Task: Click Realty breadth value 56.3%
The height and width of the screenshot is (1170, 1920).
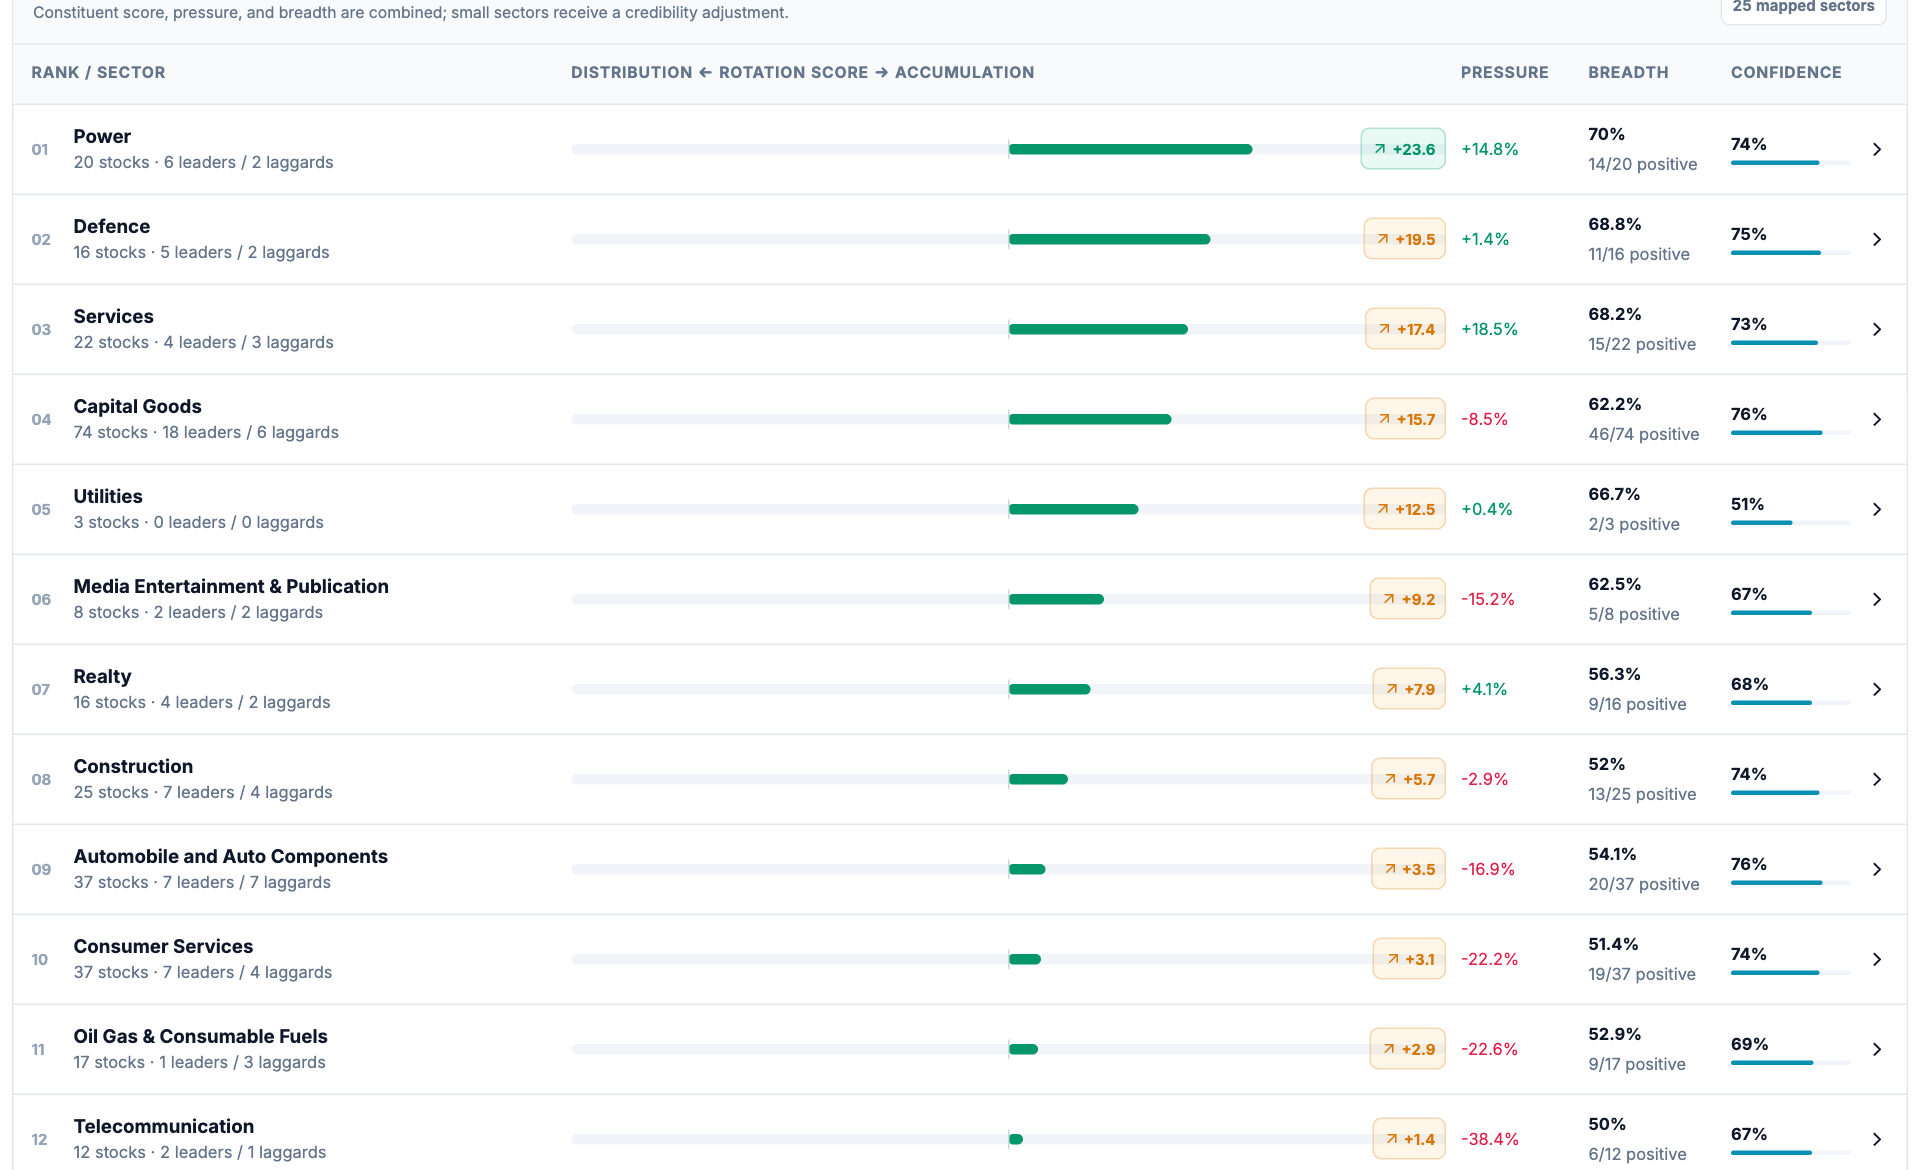Action: tap(1614, 674)
